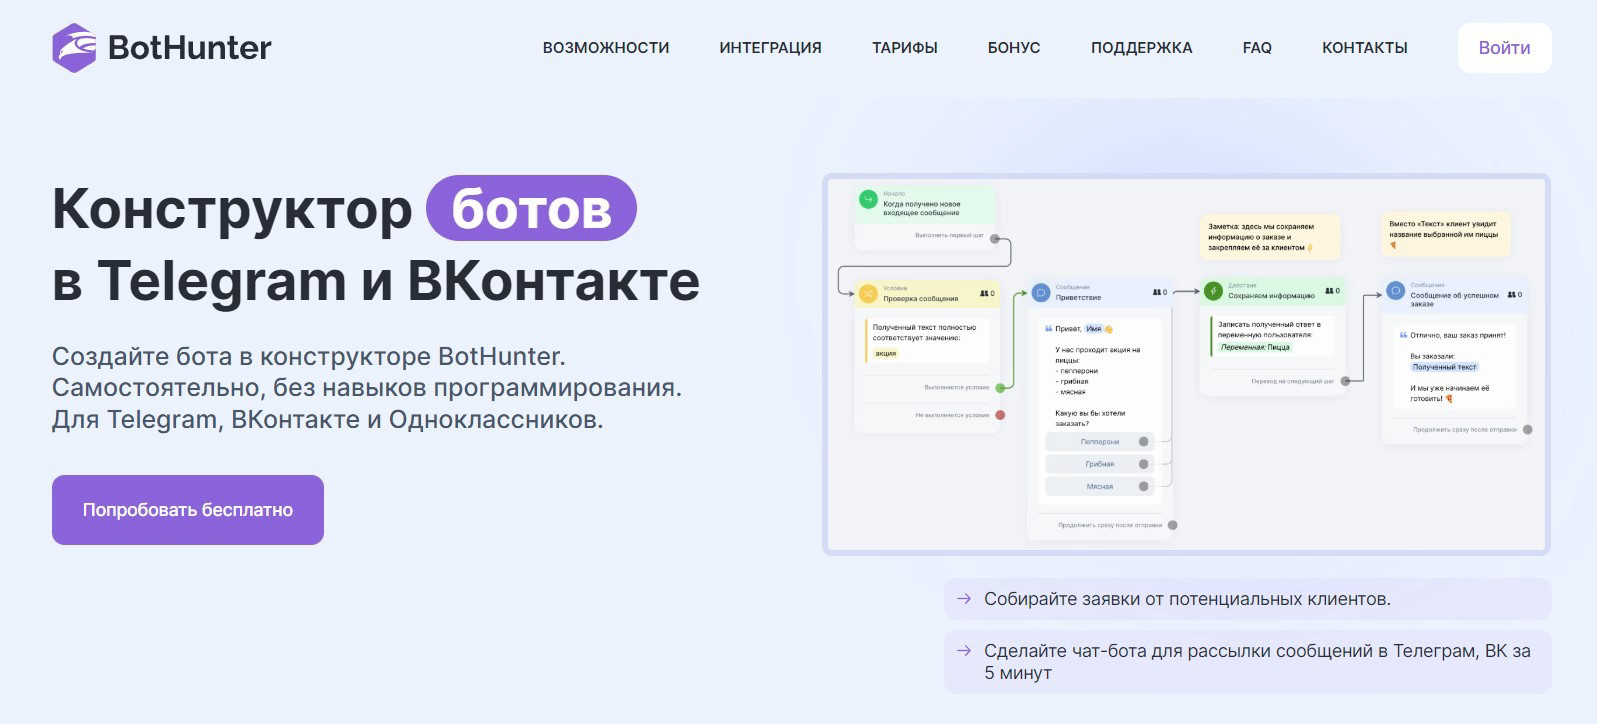Click the green Начало start node icon
This screenshot has height=724, width=1597.
click(x=868, y=200)
